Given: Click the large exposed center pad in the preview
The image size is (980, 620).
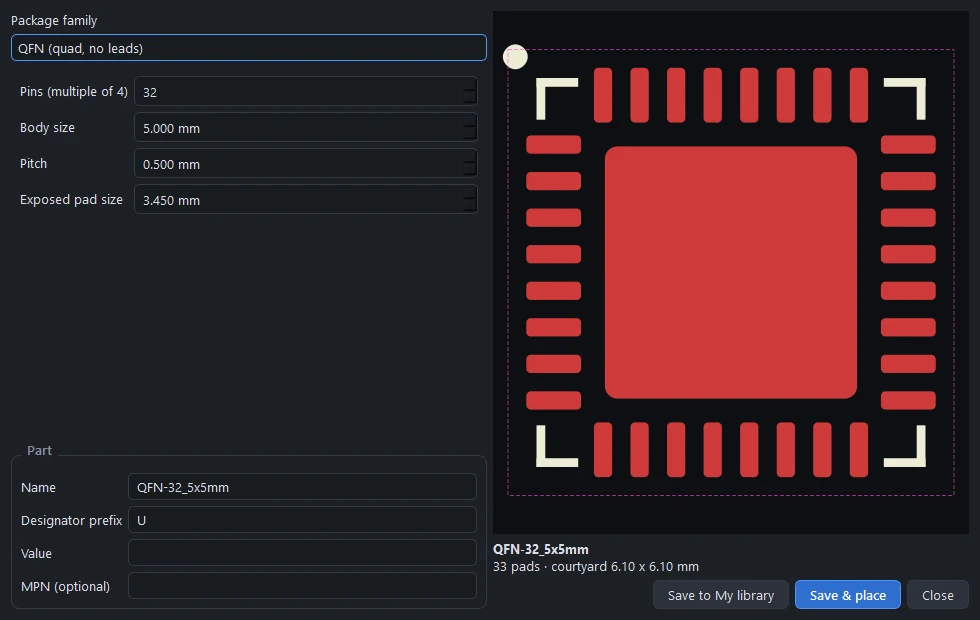Looking at the screenshot, I should pyautogui.click(x=731, y=272).
